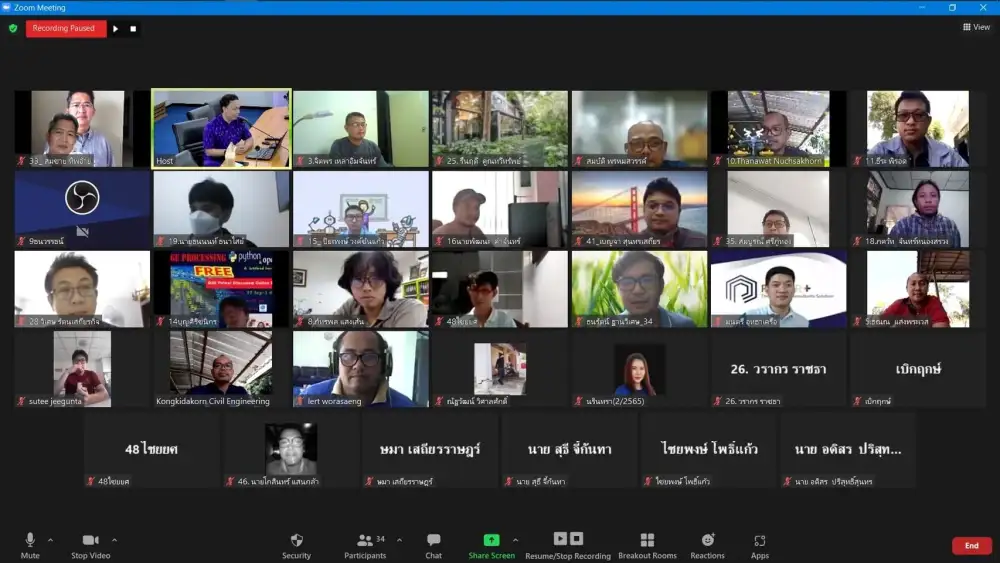The height and width of the screenshot is (563, 1000).
Task: Select the Host video thumbnail
Action: coord(220,128)
